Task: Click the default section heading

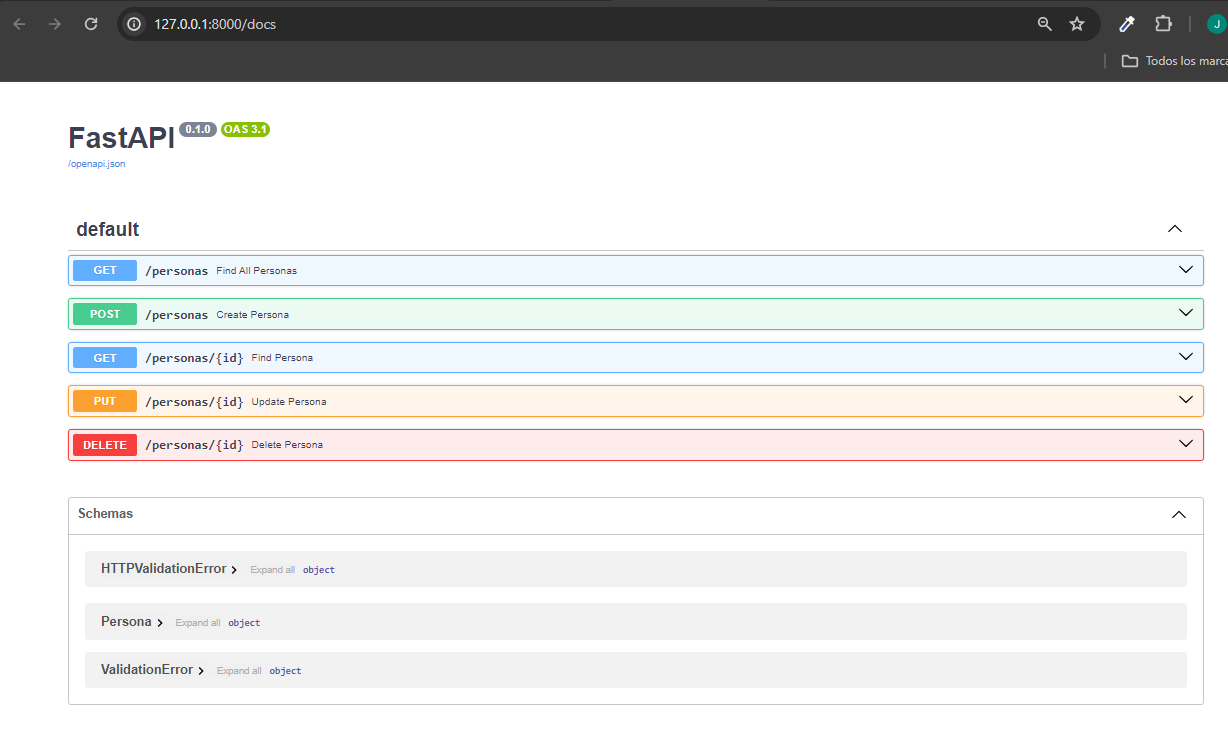Action: [108, 229]
